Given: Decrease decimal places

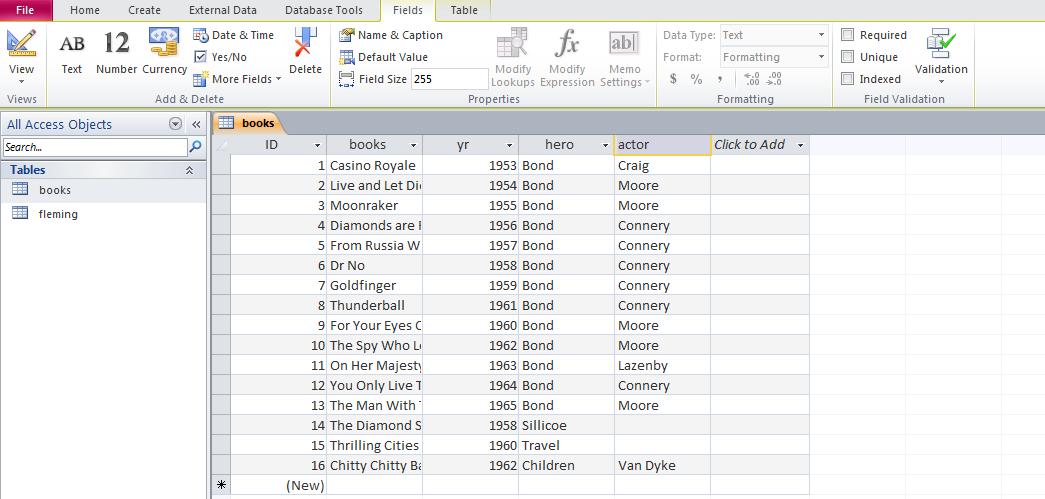Looking at the screenshot, I should click(774, 79).
